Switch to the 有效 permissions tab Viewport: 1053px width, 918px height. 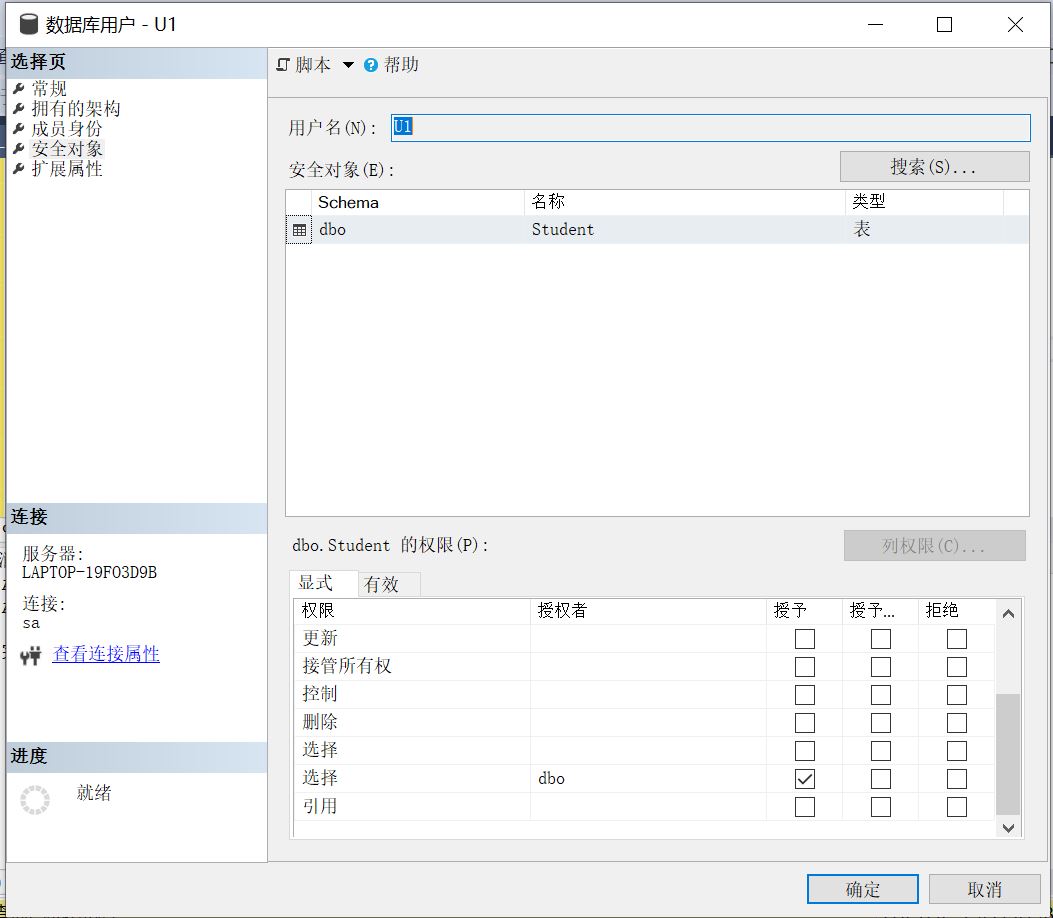click(388, 584)
